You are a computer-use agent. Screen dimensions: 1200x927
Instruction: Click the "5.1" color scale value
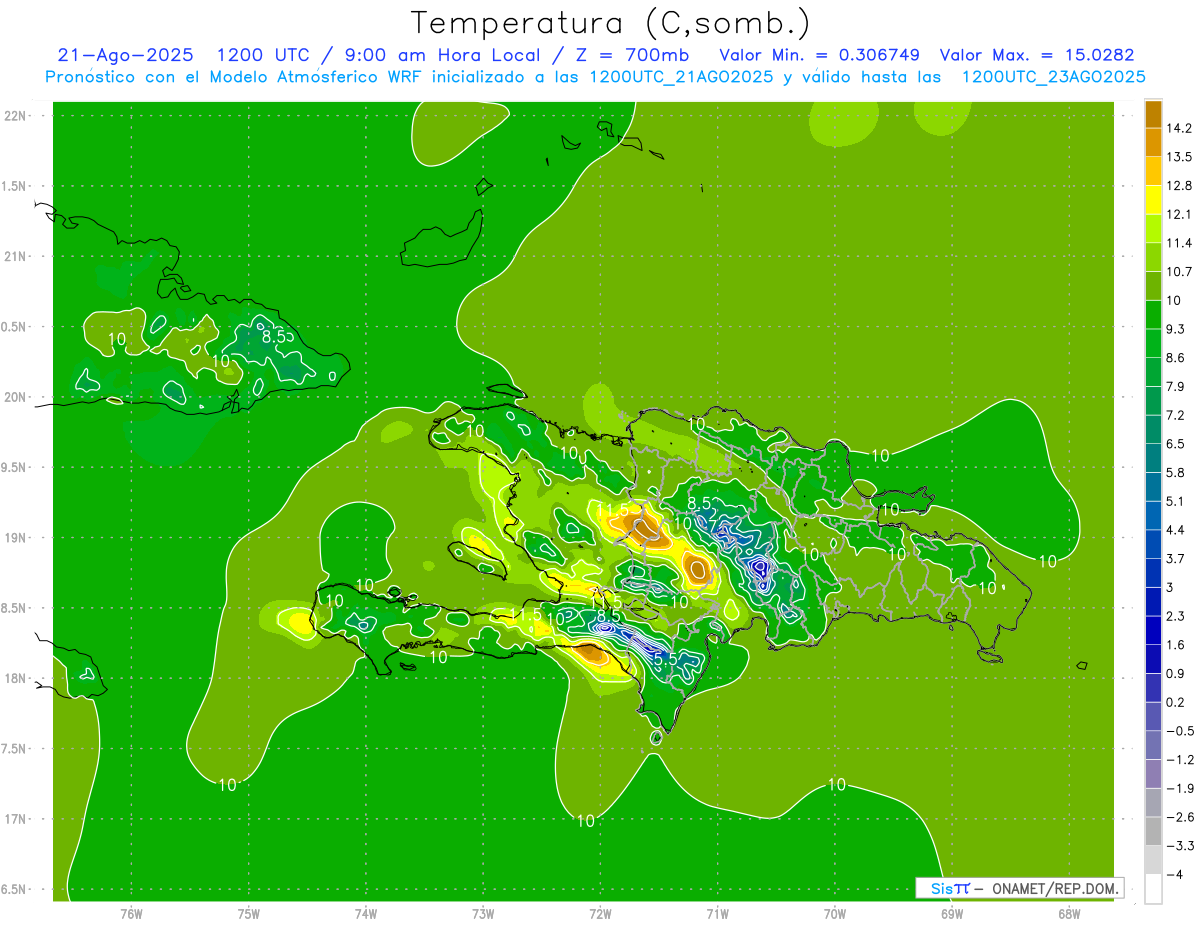(x=1176, y=501)
